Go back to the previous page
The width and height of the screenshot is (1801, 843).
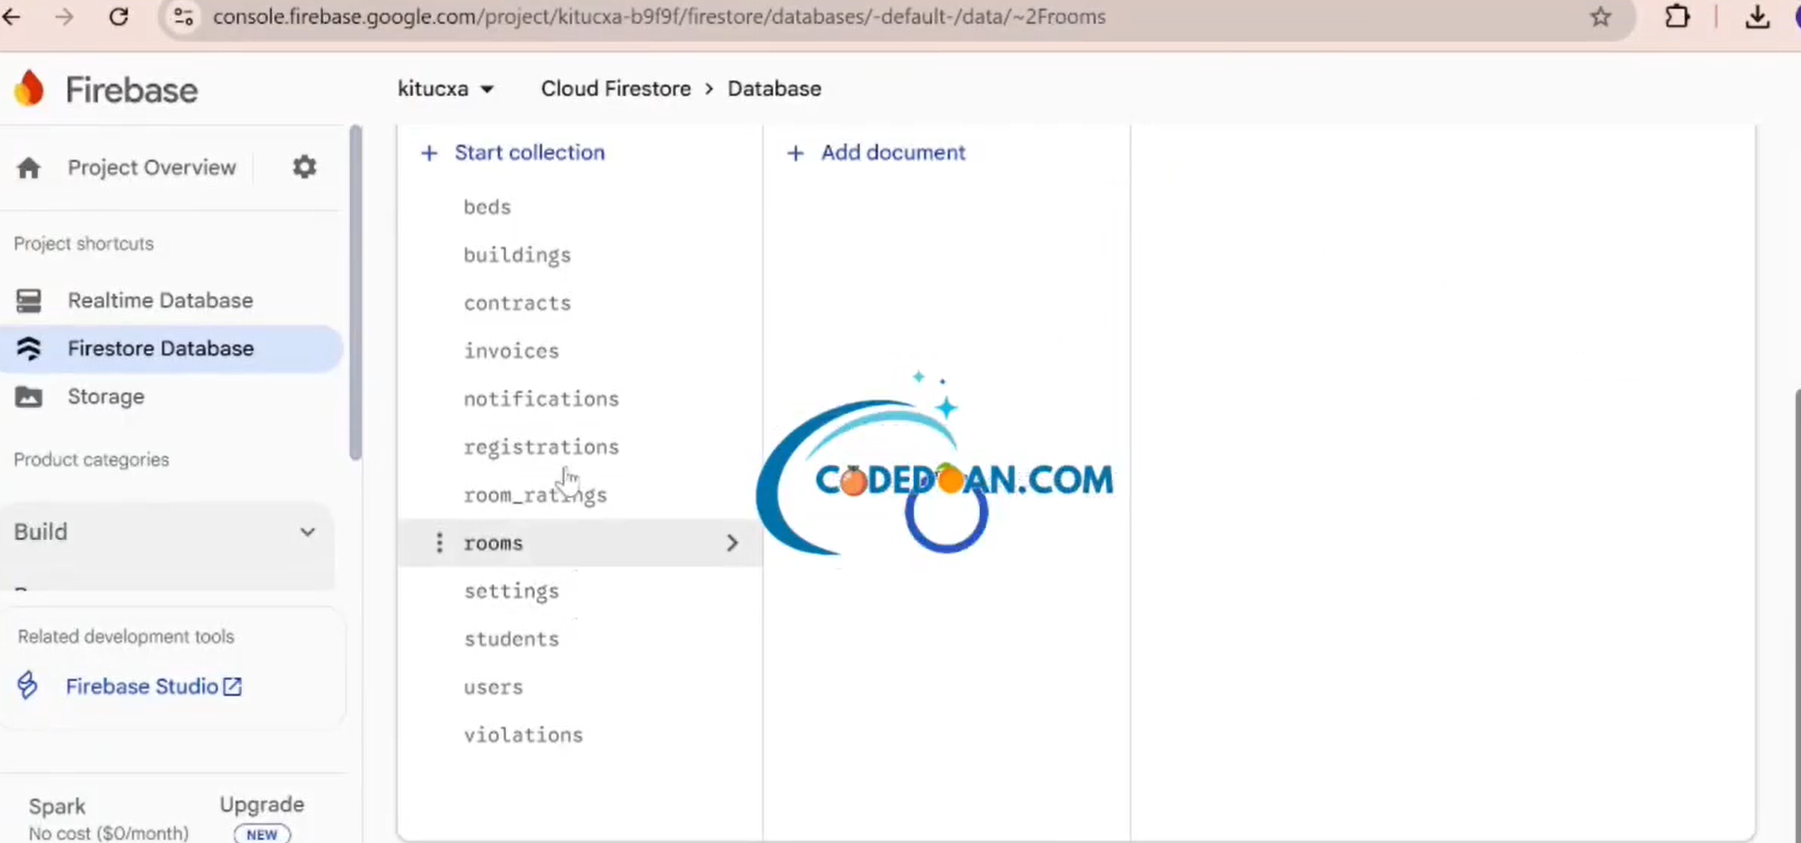coord(12,17)
